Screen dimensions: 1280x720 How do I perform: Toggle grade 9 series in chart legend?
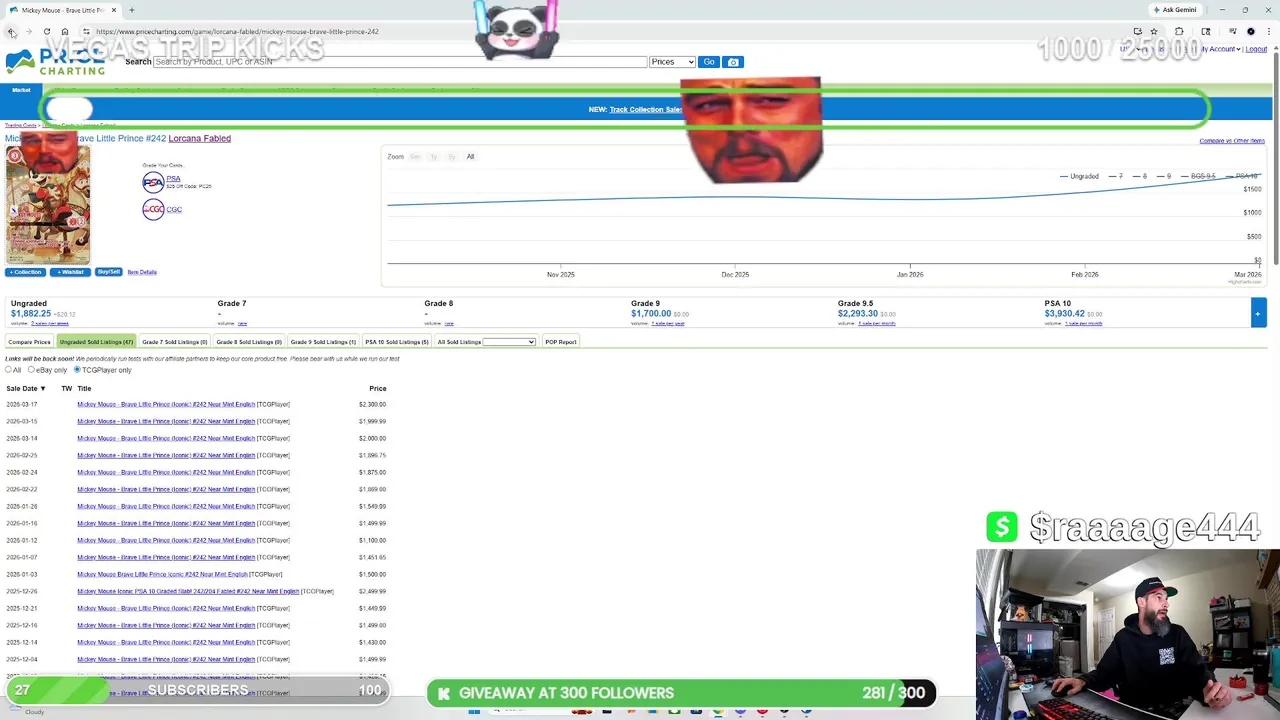1163,176
